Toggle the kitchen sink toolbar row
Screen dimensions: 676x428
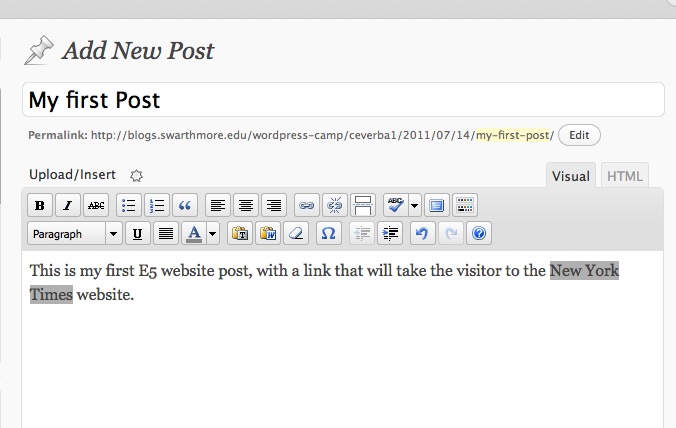465,205
